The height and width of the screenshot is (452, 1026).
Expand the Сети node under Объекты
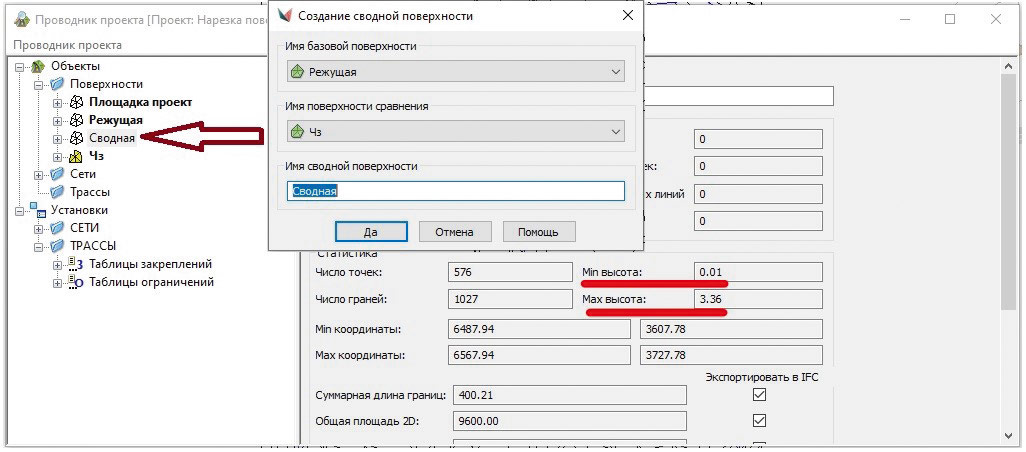(x=39, y=174)
